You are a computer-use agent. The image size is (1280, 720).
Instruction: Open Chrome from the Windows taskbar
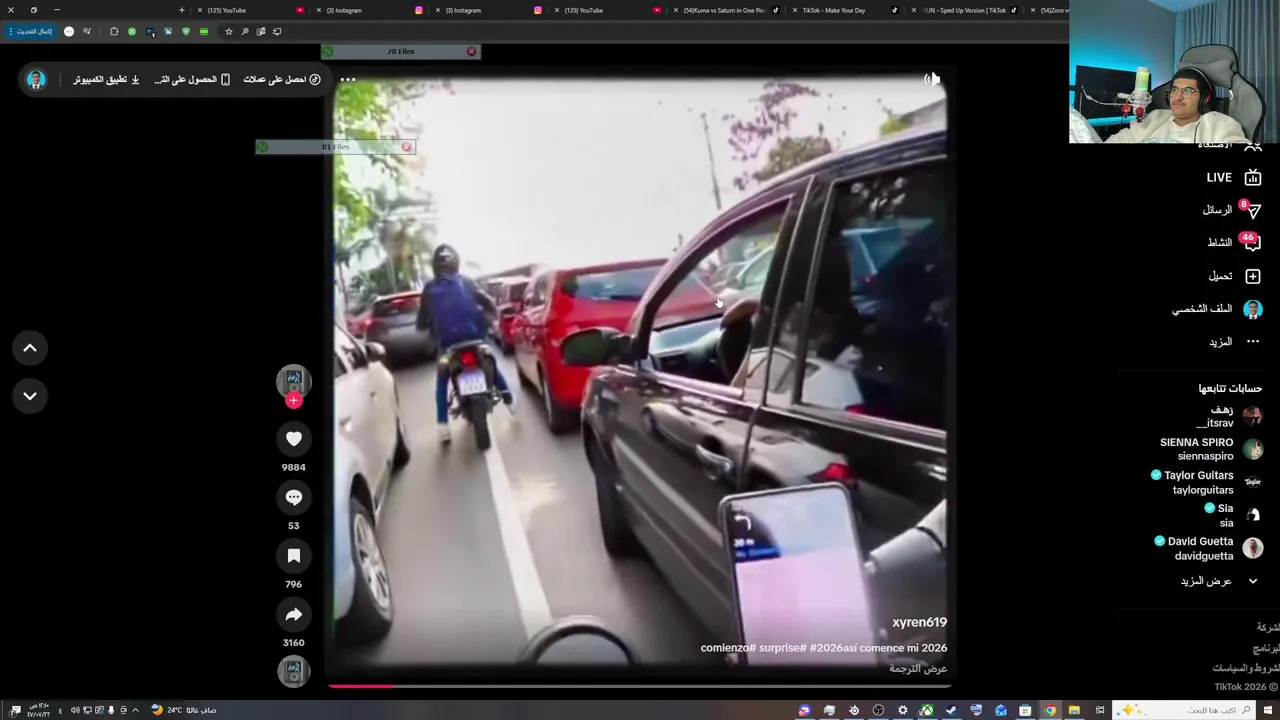point(1050,710)
